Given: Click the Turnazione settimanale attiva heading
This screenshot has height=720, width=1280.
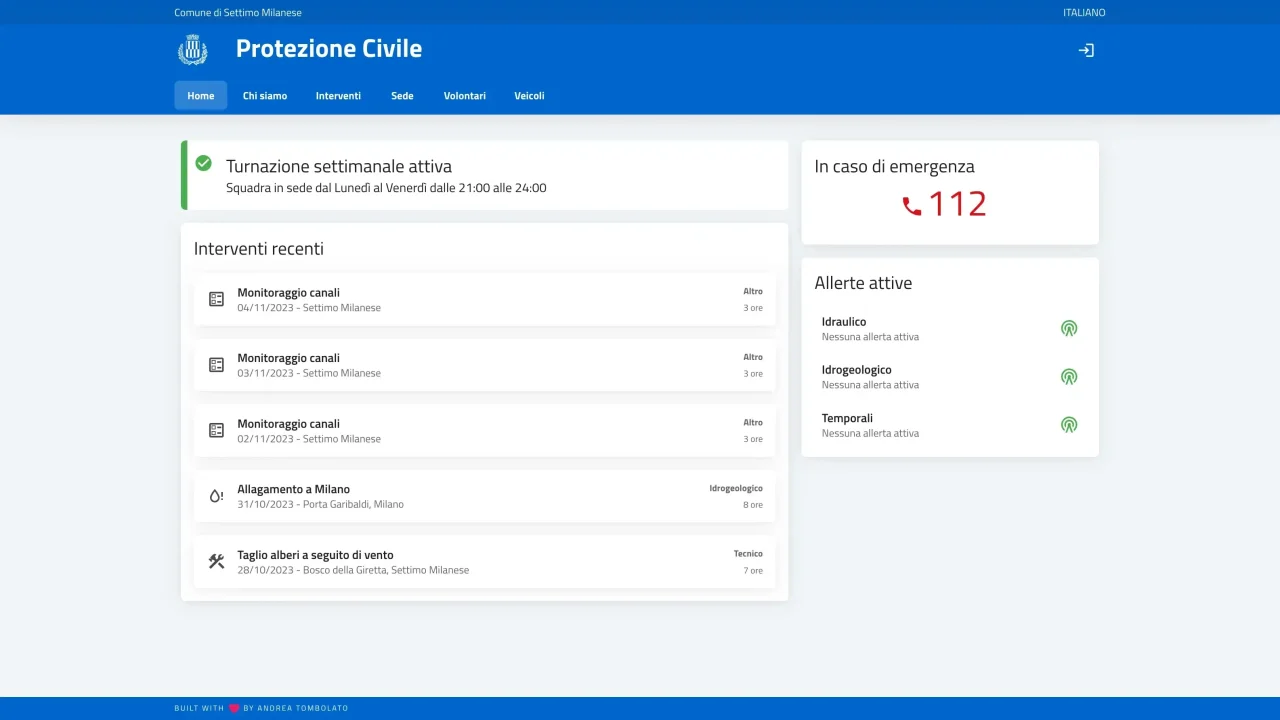Looking at the screenshot, I should tap(339, 167).
